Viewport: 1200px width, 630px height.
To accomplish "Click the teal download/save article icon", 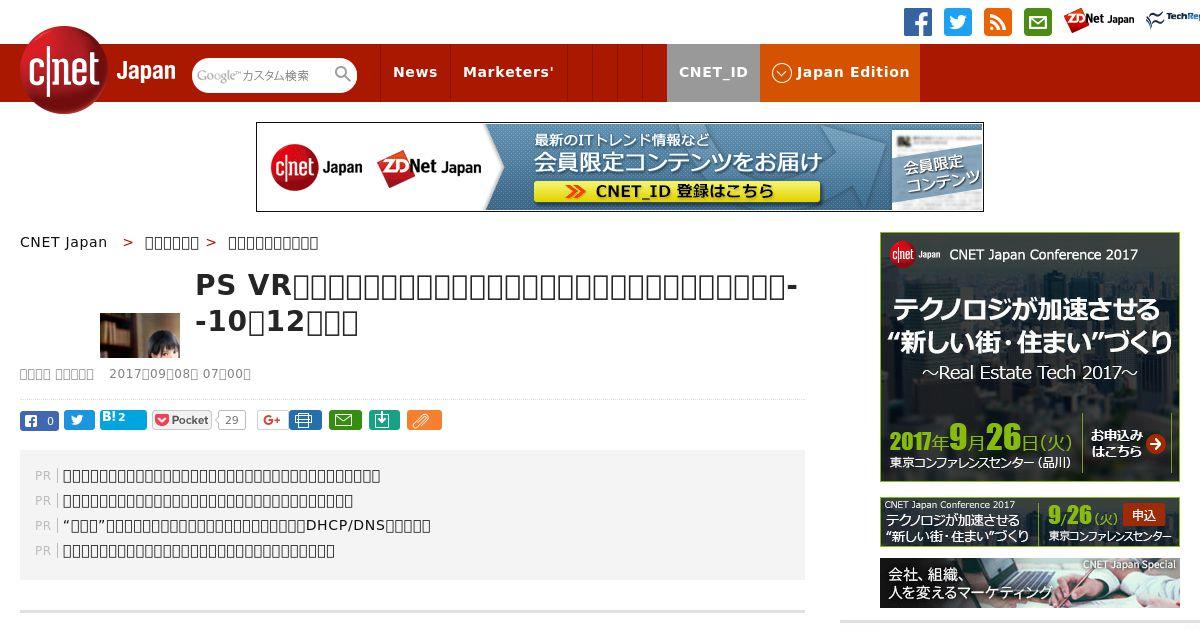I will [x=384, y=421].
